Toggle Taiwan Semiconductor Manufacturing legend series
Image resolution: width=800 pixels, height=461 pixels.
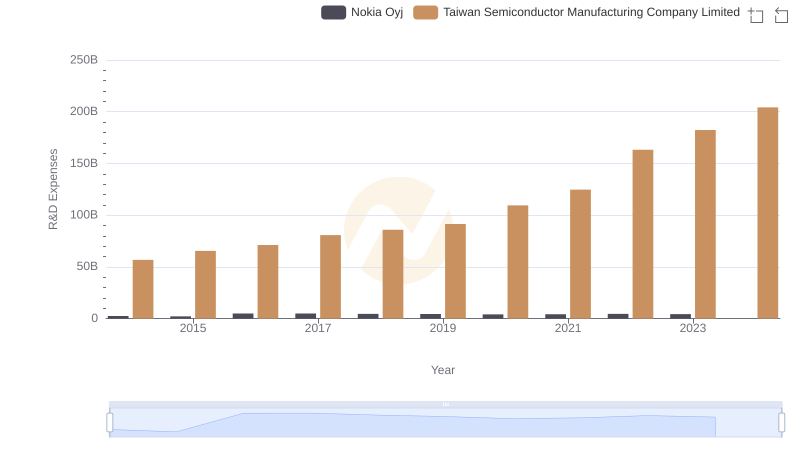[x=576, y=12]
